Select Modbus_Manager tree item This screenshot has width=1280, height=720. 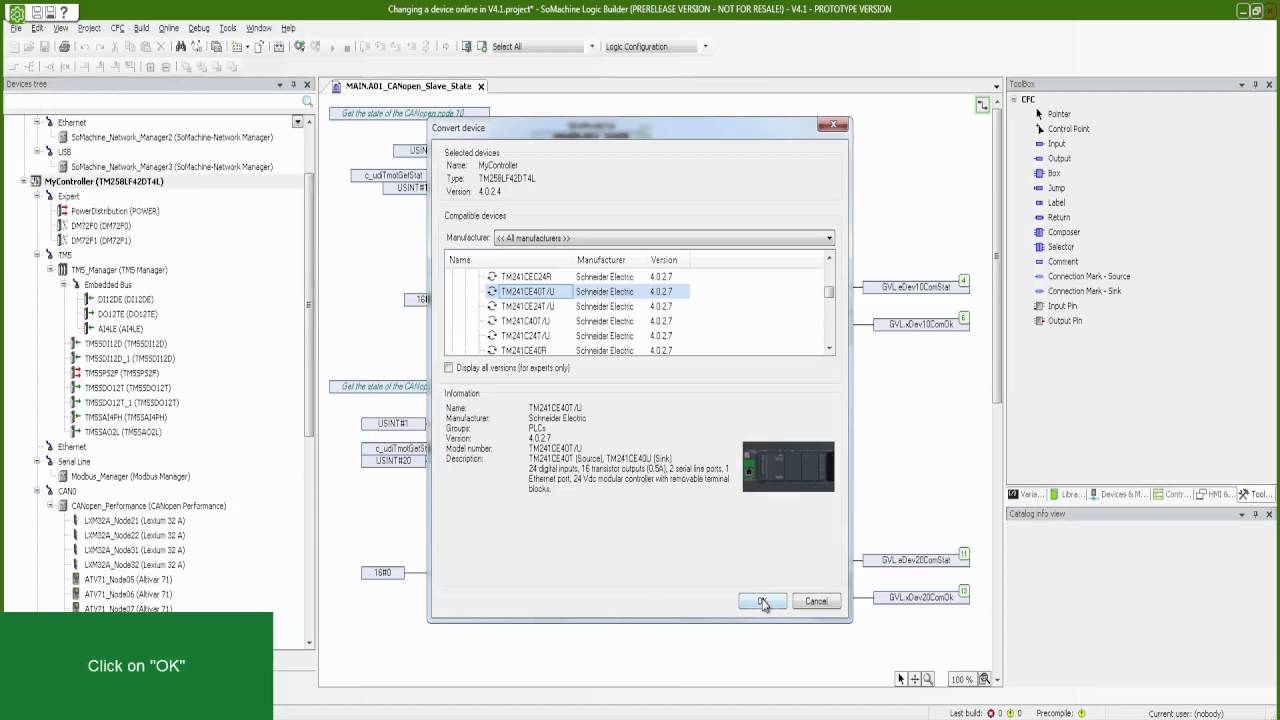pyautogui.click(x=130, y=476)
